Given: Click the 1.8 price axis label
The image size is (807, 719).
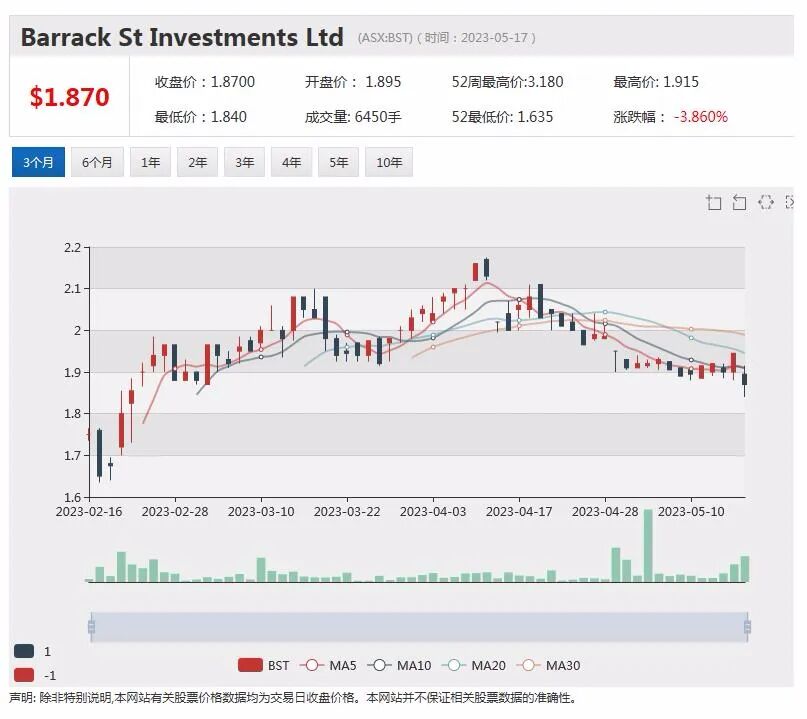Looking at the screenshot, I should click(73, 413).
